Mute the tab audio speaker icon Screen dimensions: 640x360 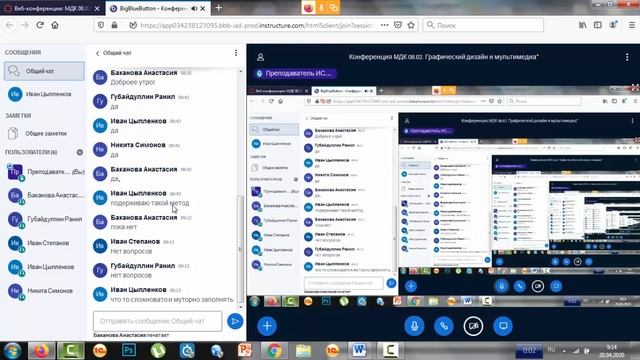click(194, 8)
